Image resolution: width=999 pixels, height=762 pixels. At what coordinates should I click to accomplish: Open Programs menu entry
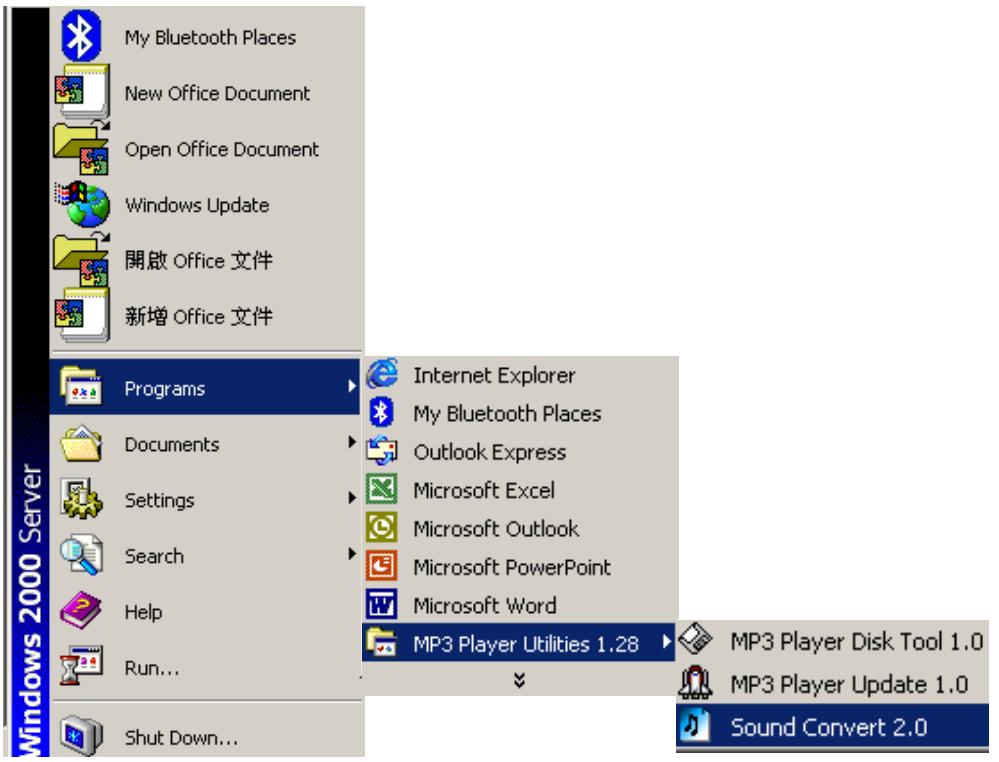coord(205,387)
